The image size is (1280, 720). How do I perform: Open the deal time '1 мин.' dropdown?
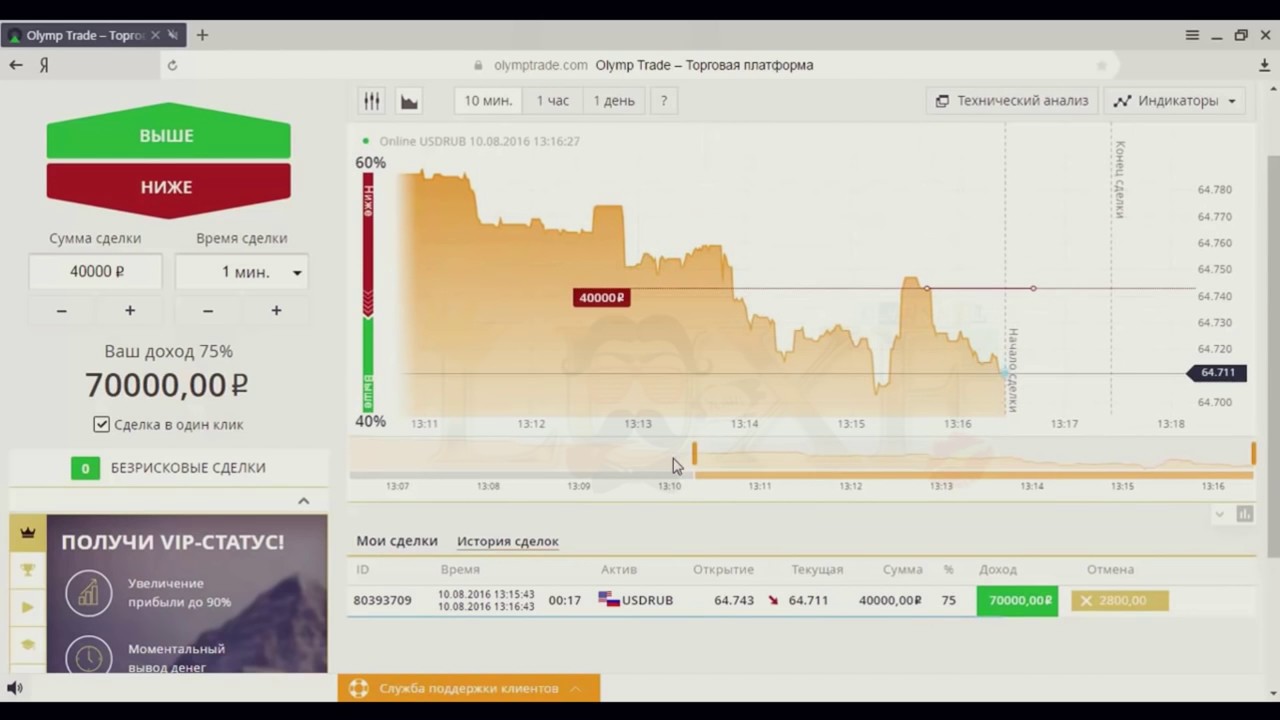[241, 272]
